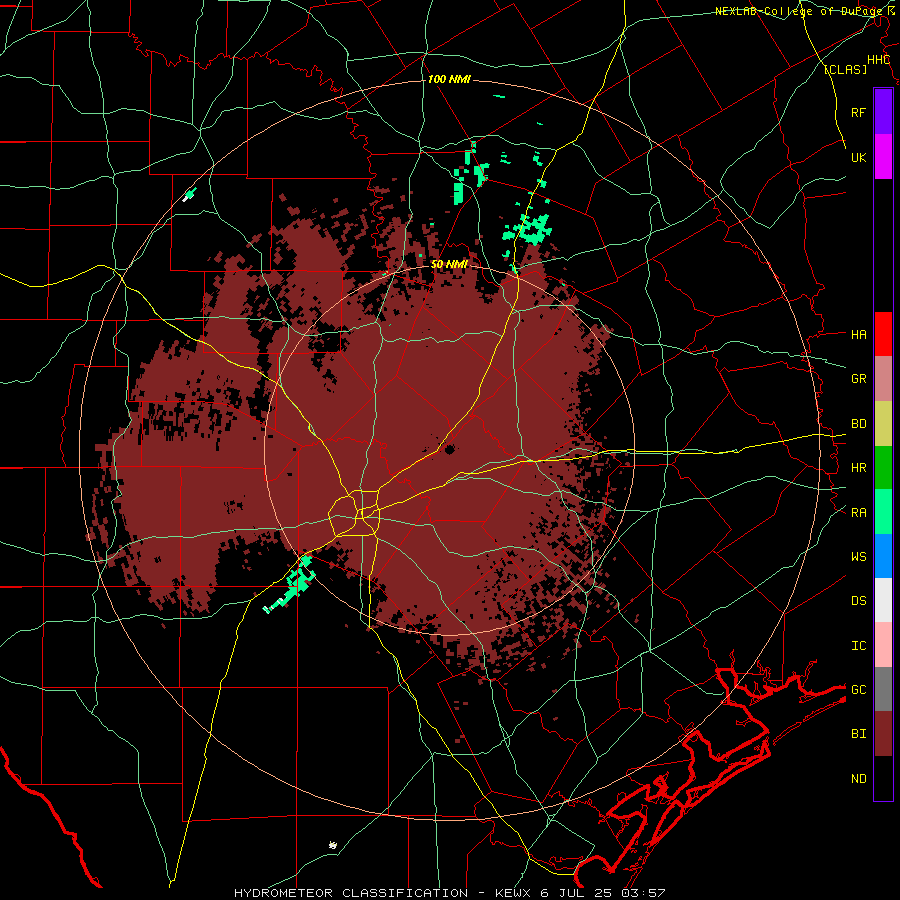900x900 pixels.
Task: Click the "HR" legend label
Action: click(859, 468)
